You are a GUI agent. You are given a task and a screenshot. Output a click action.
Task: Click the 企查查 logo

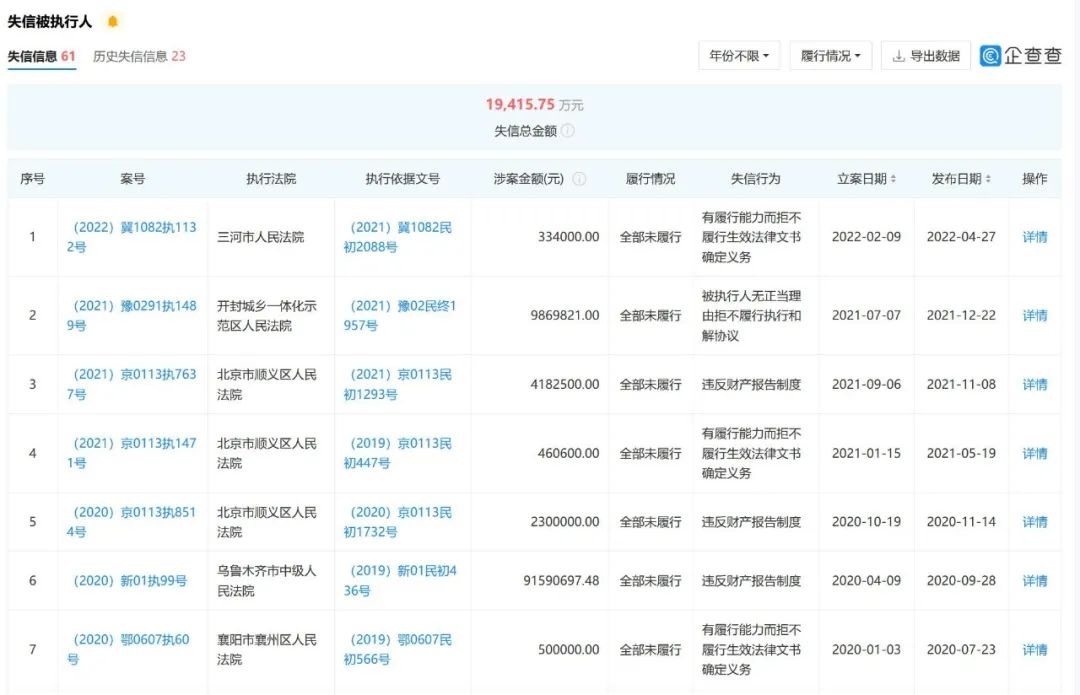pos(1021,55)
